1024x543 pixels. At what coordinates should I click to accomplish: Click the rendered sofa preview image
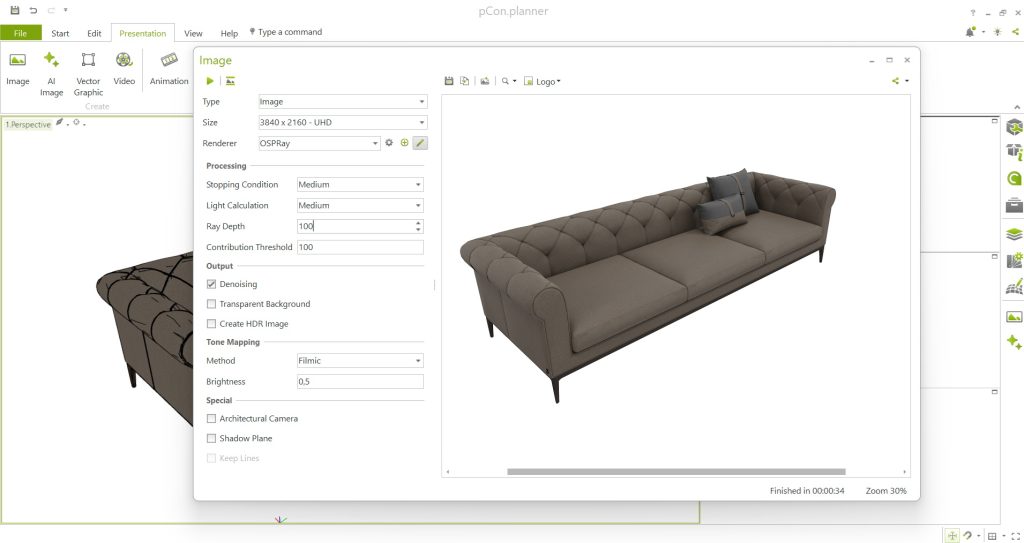[x=647, y=285]
